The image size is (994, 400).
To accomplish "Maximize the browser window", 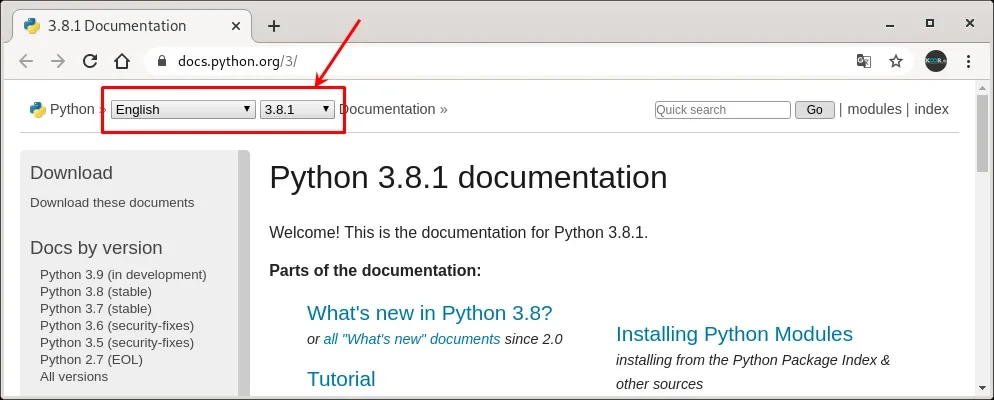I will [x=930, y=23].
